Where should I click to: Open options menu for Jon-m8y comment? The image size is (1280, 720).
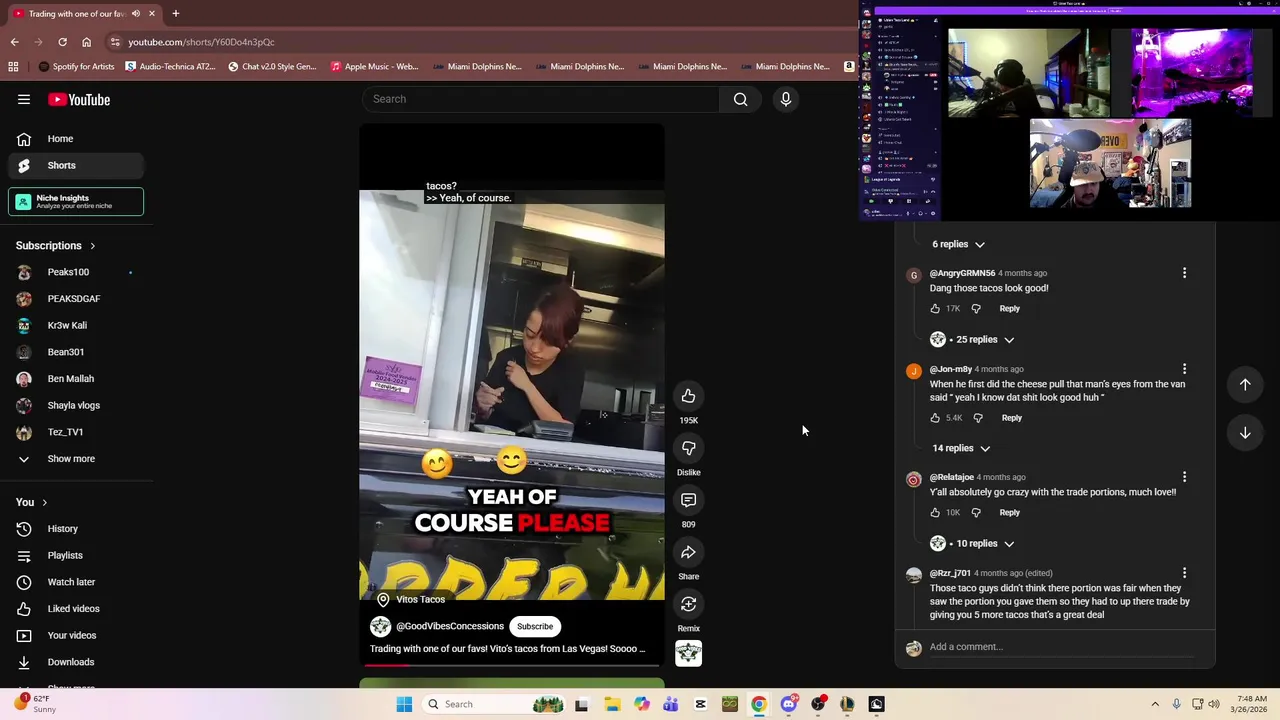point(1184,369)
